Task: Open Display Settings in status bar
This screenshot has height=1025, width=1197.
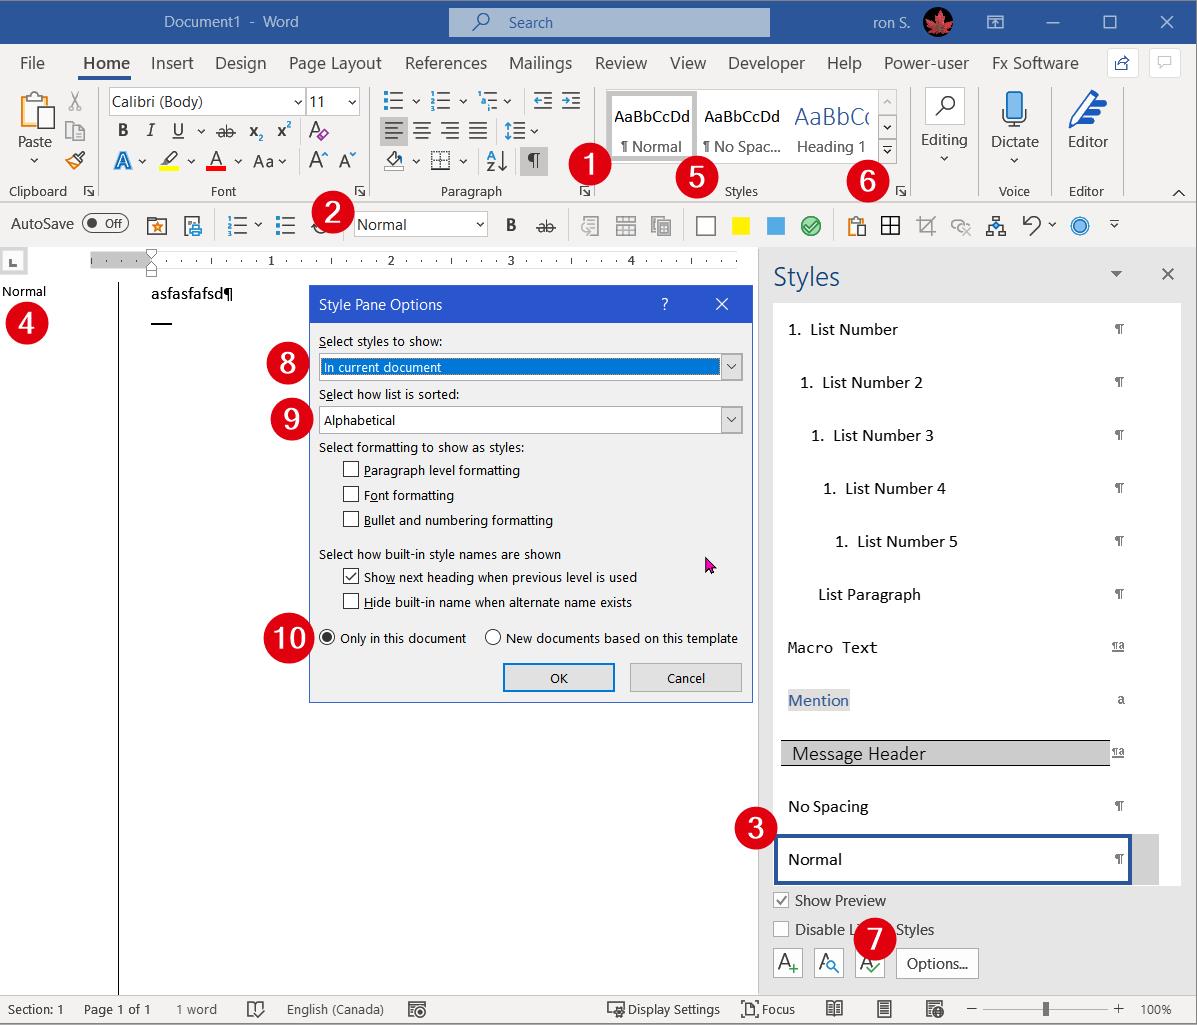Action: pos(663,1009)
